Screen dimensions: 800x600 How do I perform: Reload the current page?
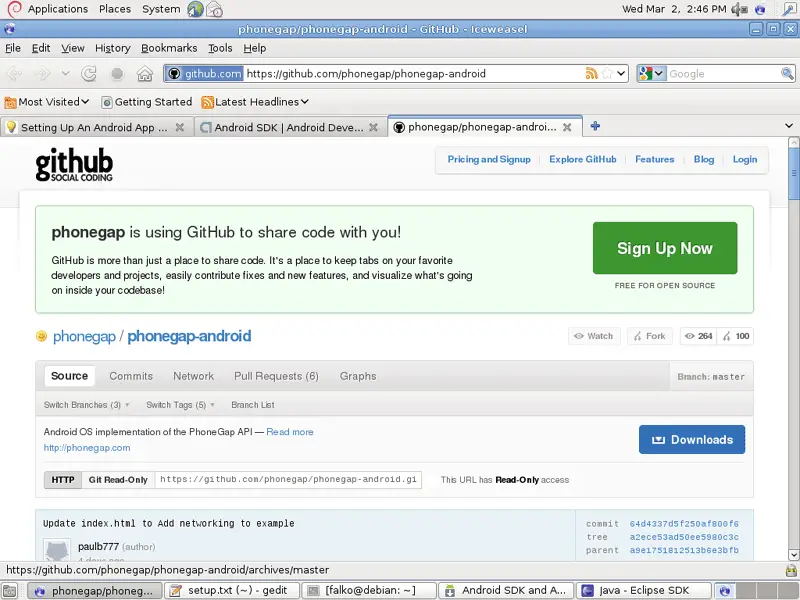click(89, 74)
